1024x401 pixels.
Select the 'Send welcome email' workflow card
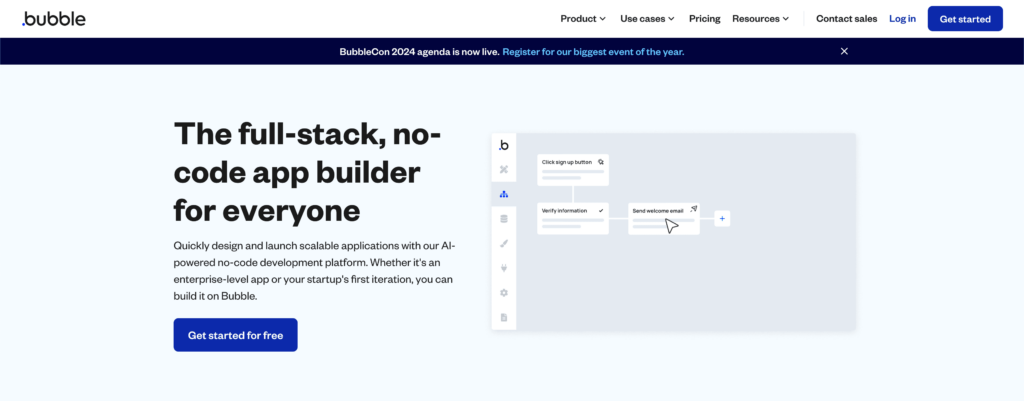tap(664, 219)
